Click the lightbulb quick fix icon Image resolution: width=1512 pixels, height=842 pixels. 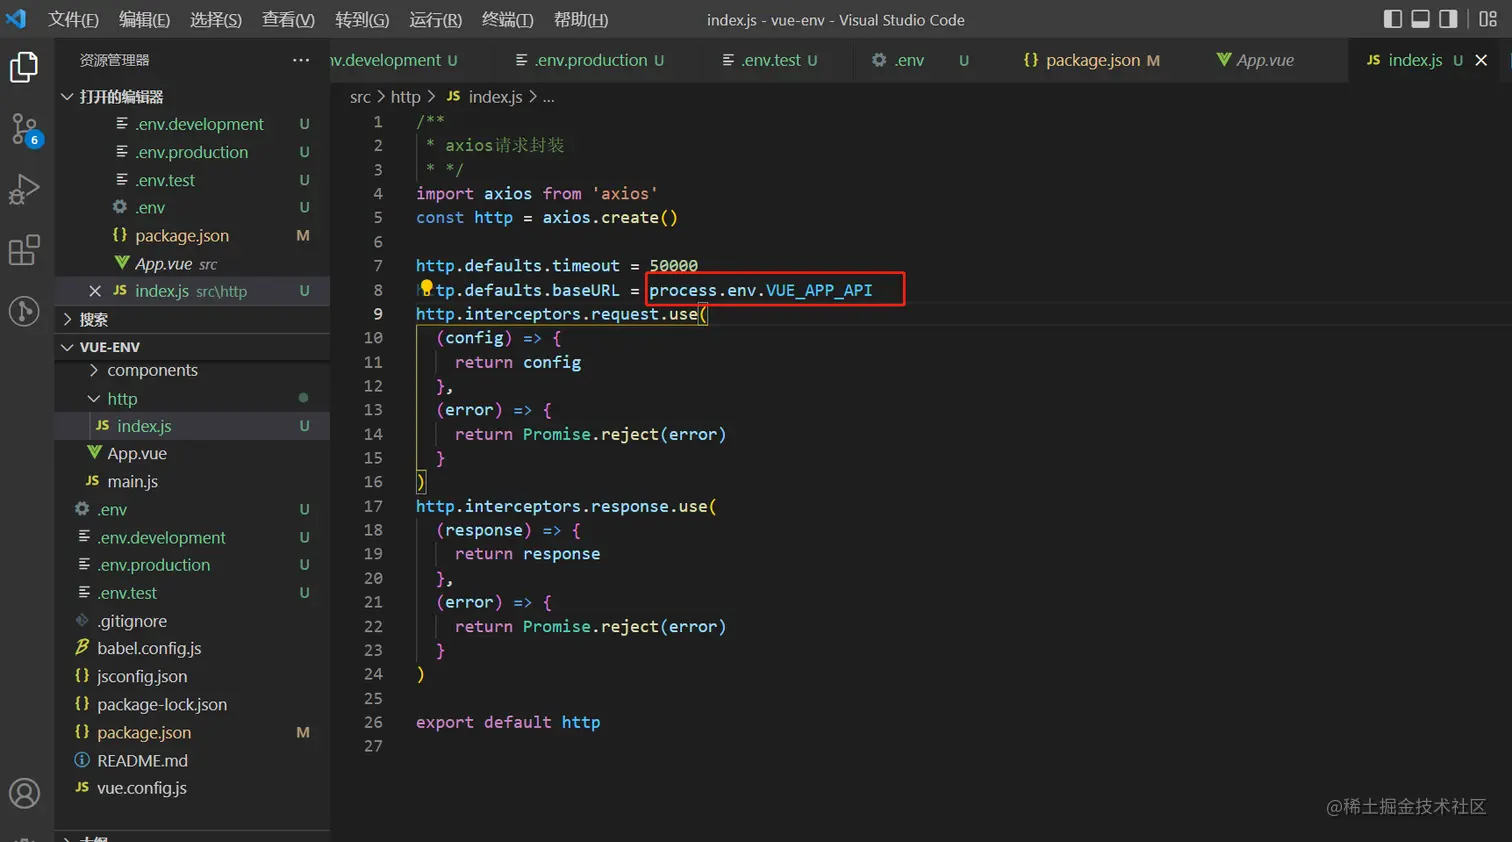pos(426,288)
